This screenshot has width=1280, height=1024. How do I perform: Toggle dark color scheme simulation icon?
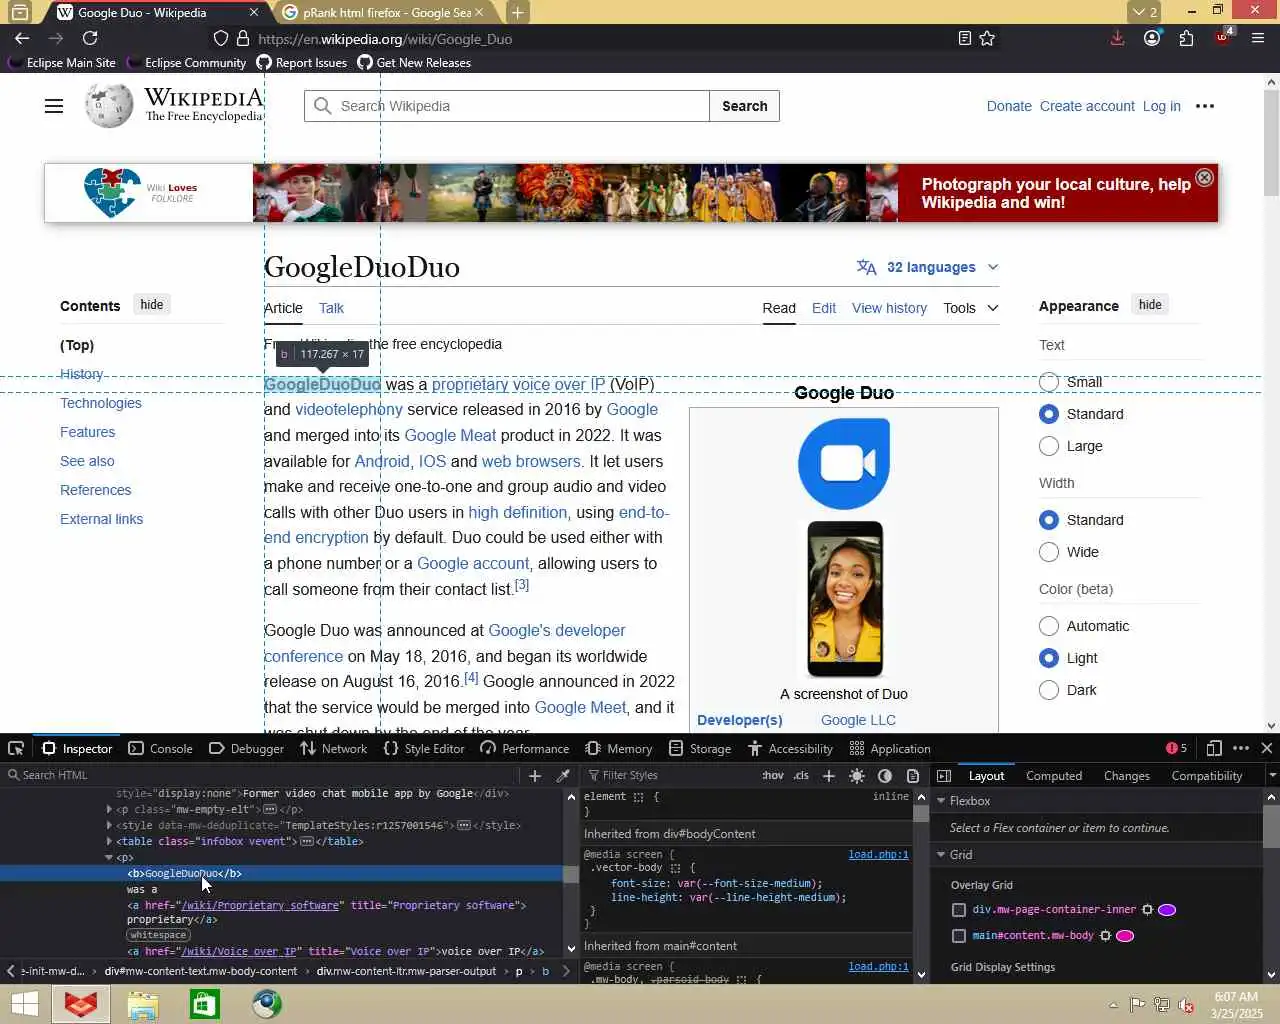[885, 775]
